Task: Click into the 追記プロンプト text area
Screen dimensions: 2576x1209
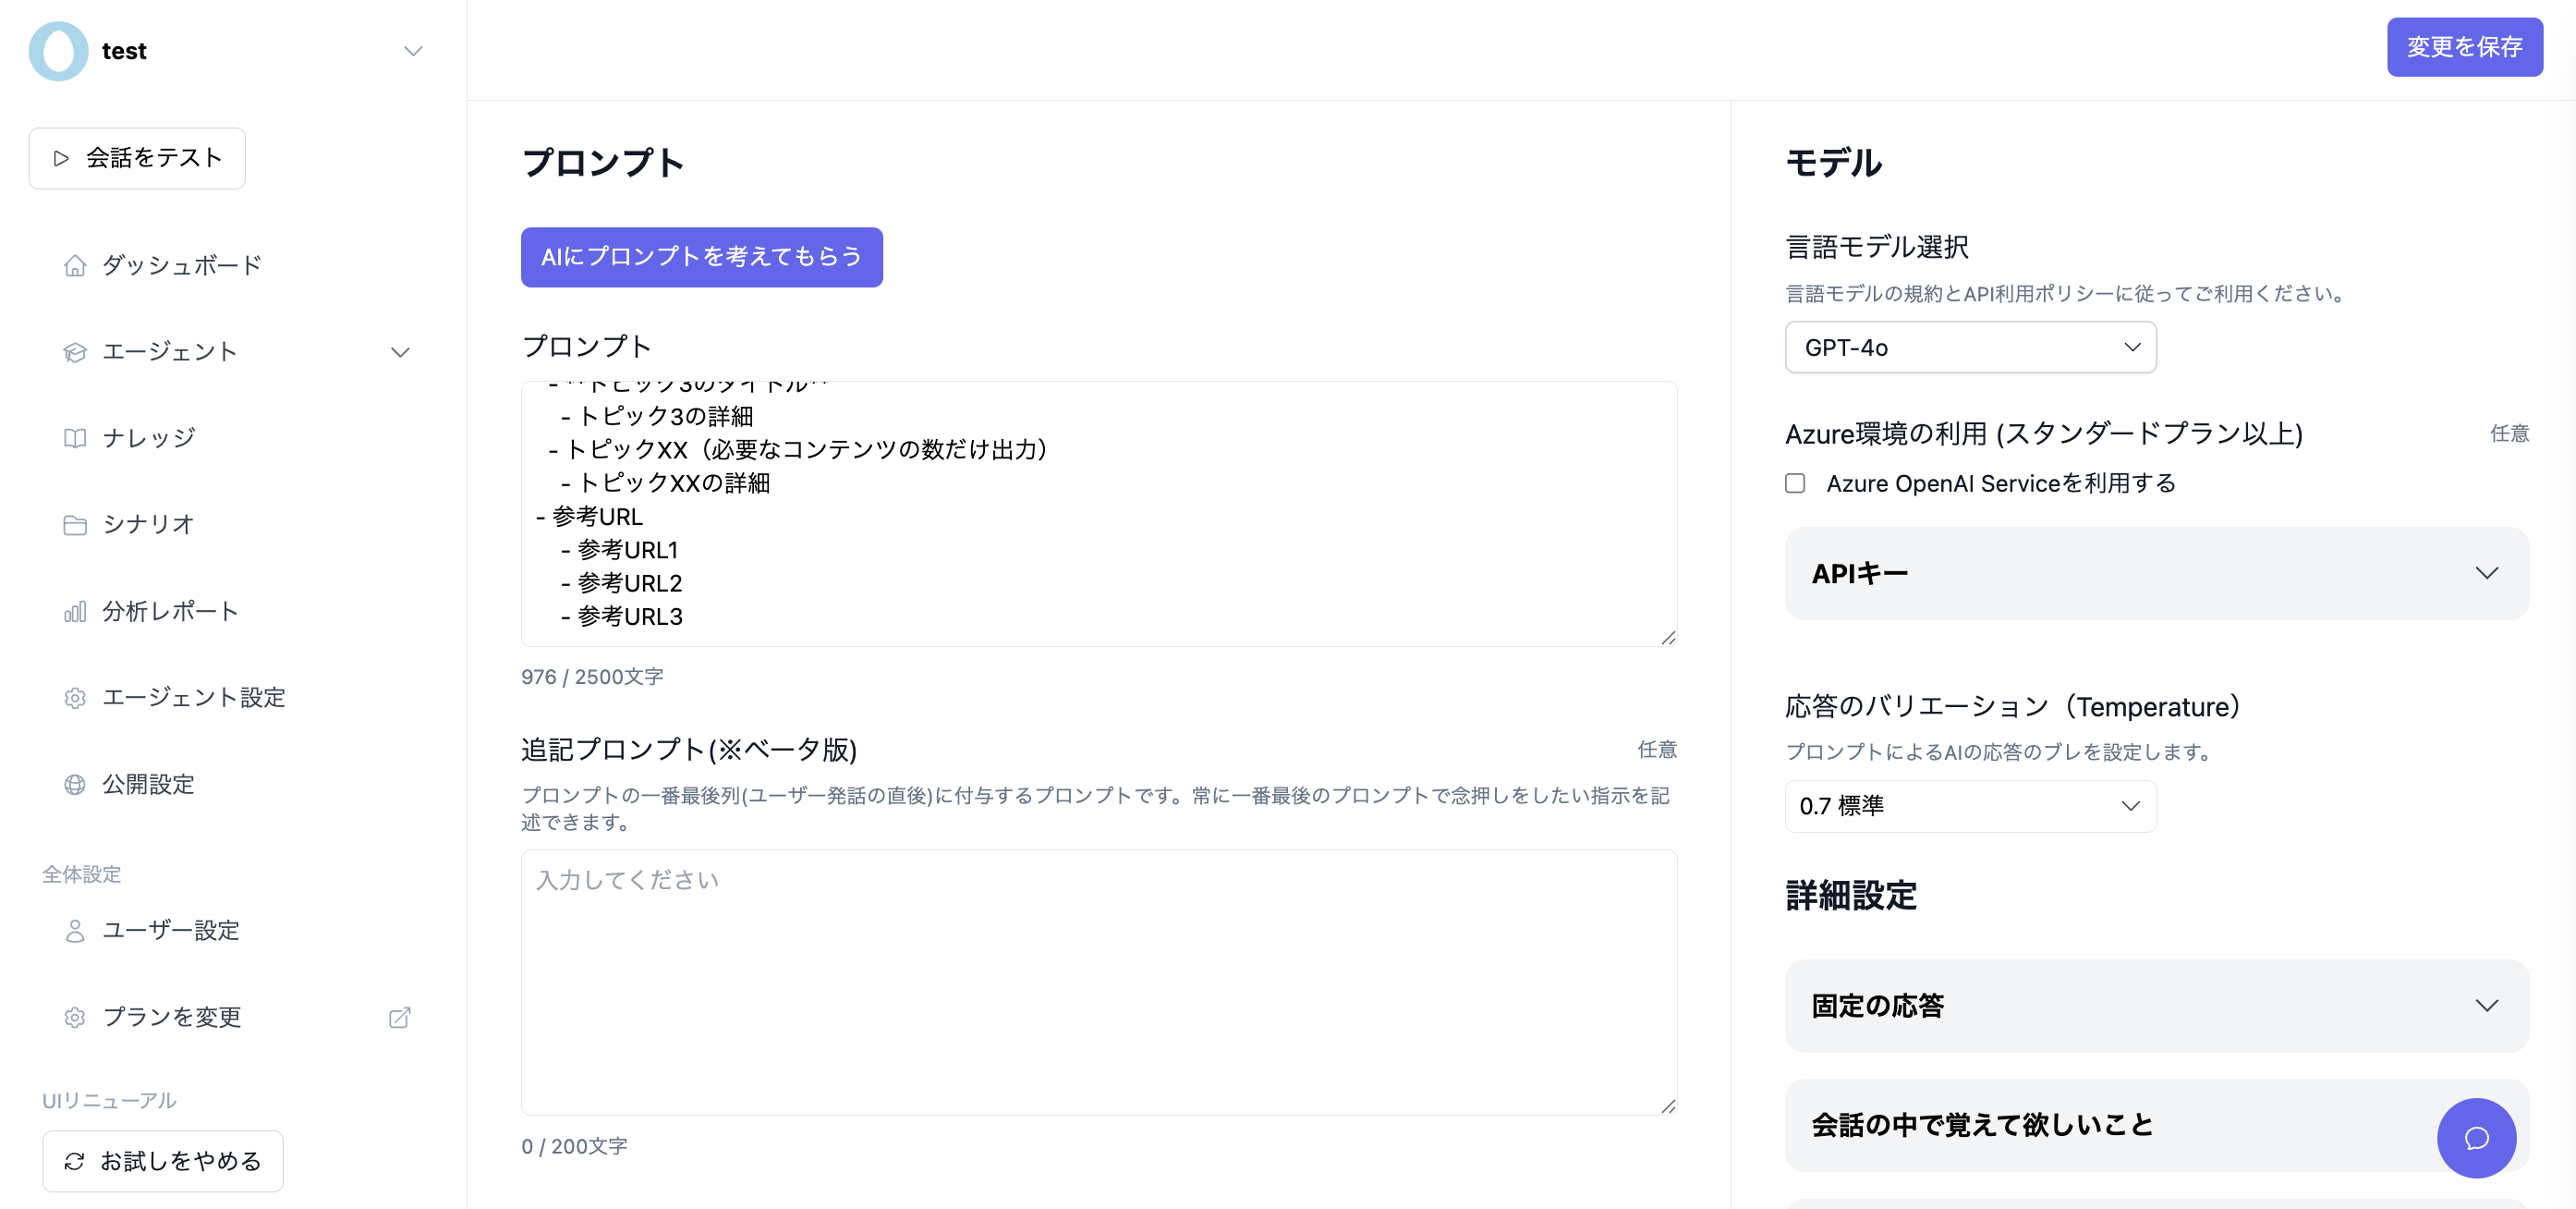Action: click(1098, 981)
